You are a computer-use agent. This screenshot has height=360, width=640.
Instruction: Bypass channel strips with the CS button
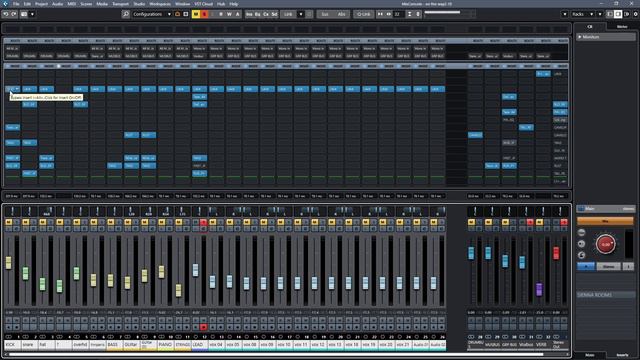click(266, 14)
